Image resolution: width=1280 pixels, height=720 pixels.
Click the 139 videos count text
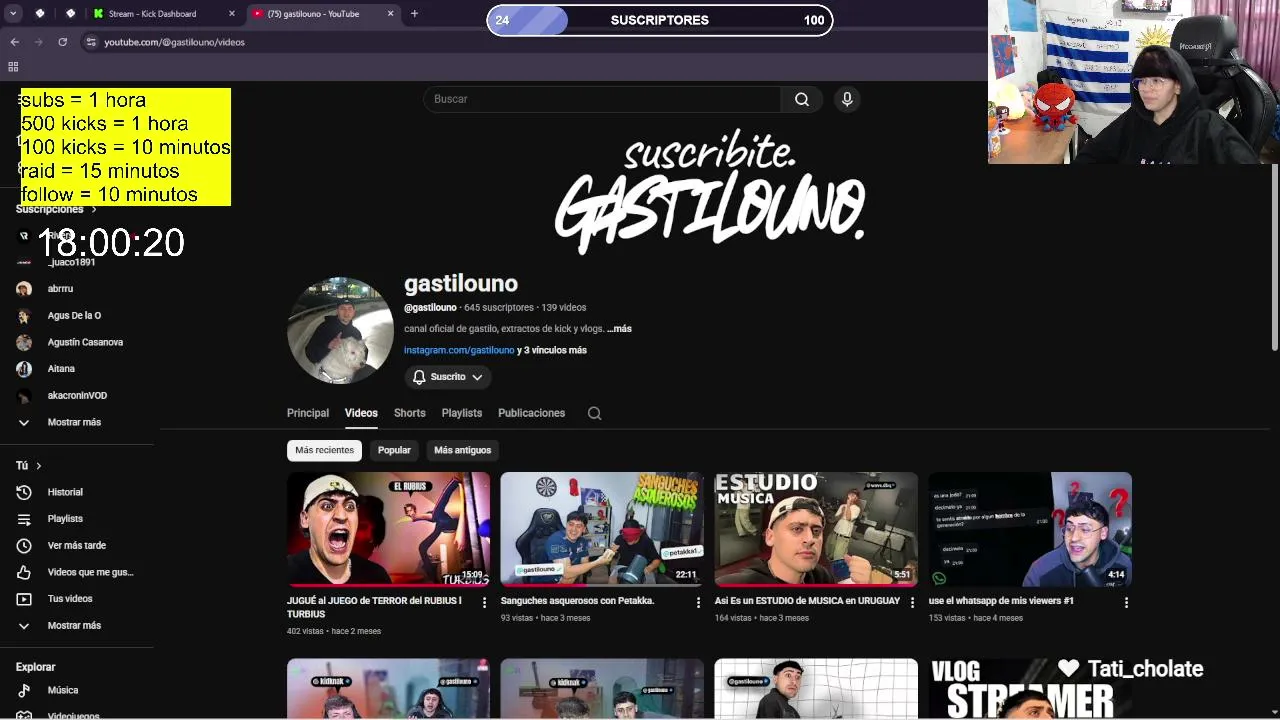click(x=565, y=308)
